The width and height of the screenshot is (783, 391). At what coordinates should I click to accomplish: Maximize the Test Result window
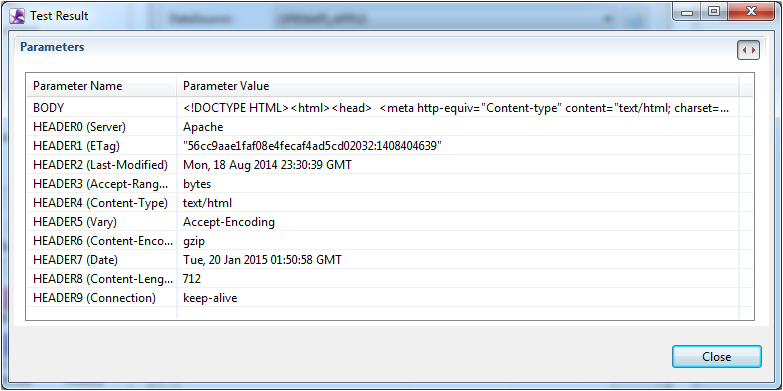714,12
